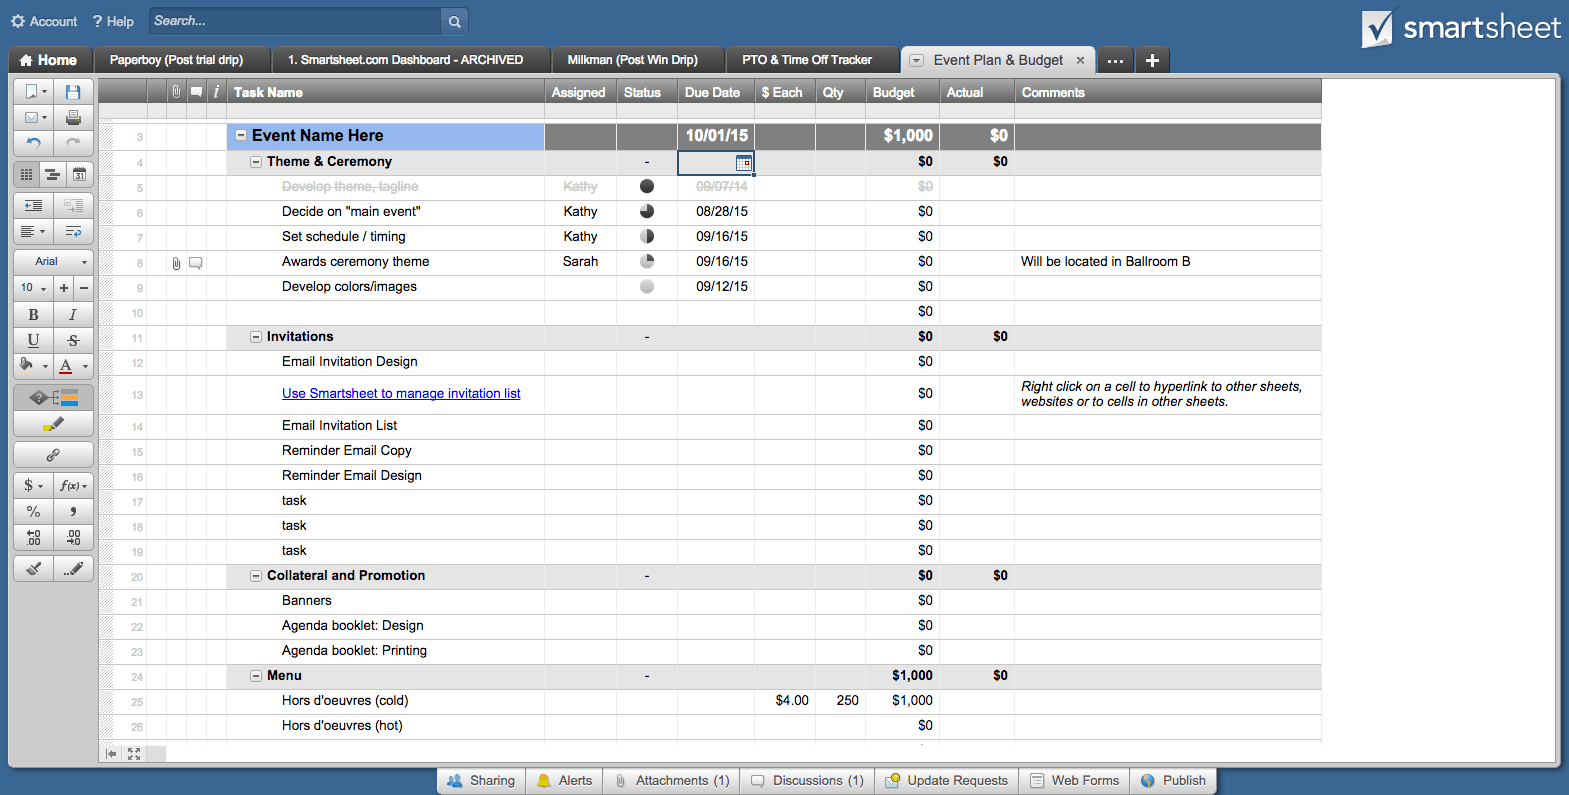The width and height of the screenshot is (1569, 795).
Task: Open conditional formatting tool
Action: 53,397
